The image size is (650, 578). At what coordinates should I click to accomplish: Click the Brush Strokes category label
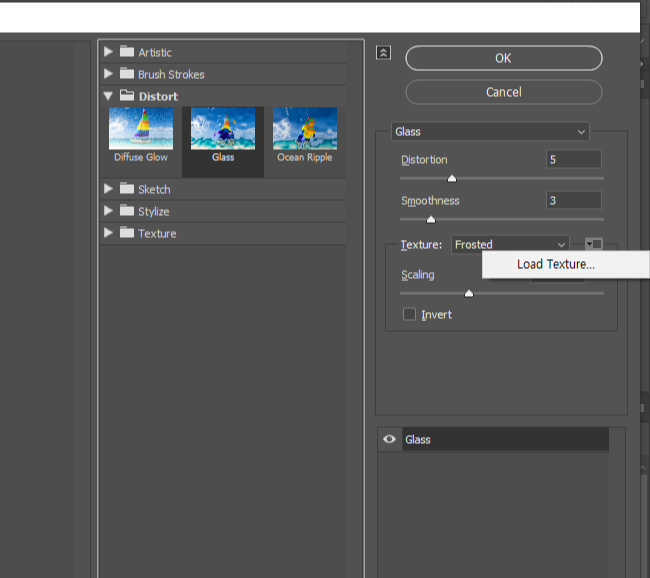tap(171, 74)
